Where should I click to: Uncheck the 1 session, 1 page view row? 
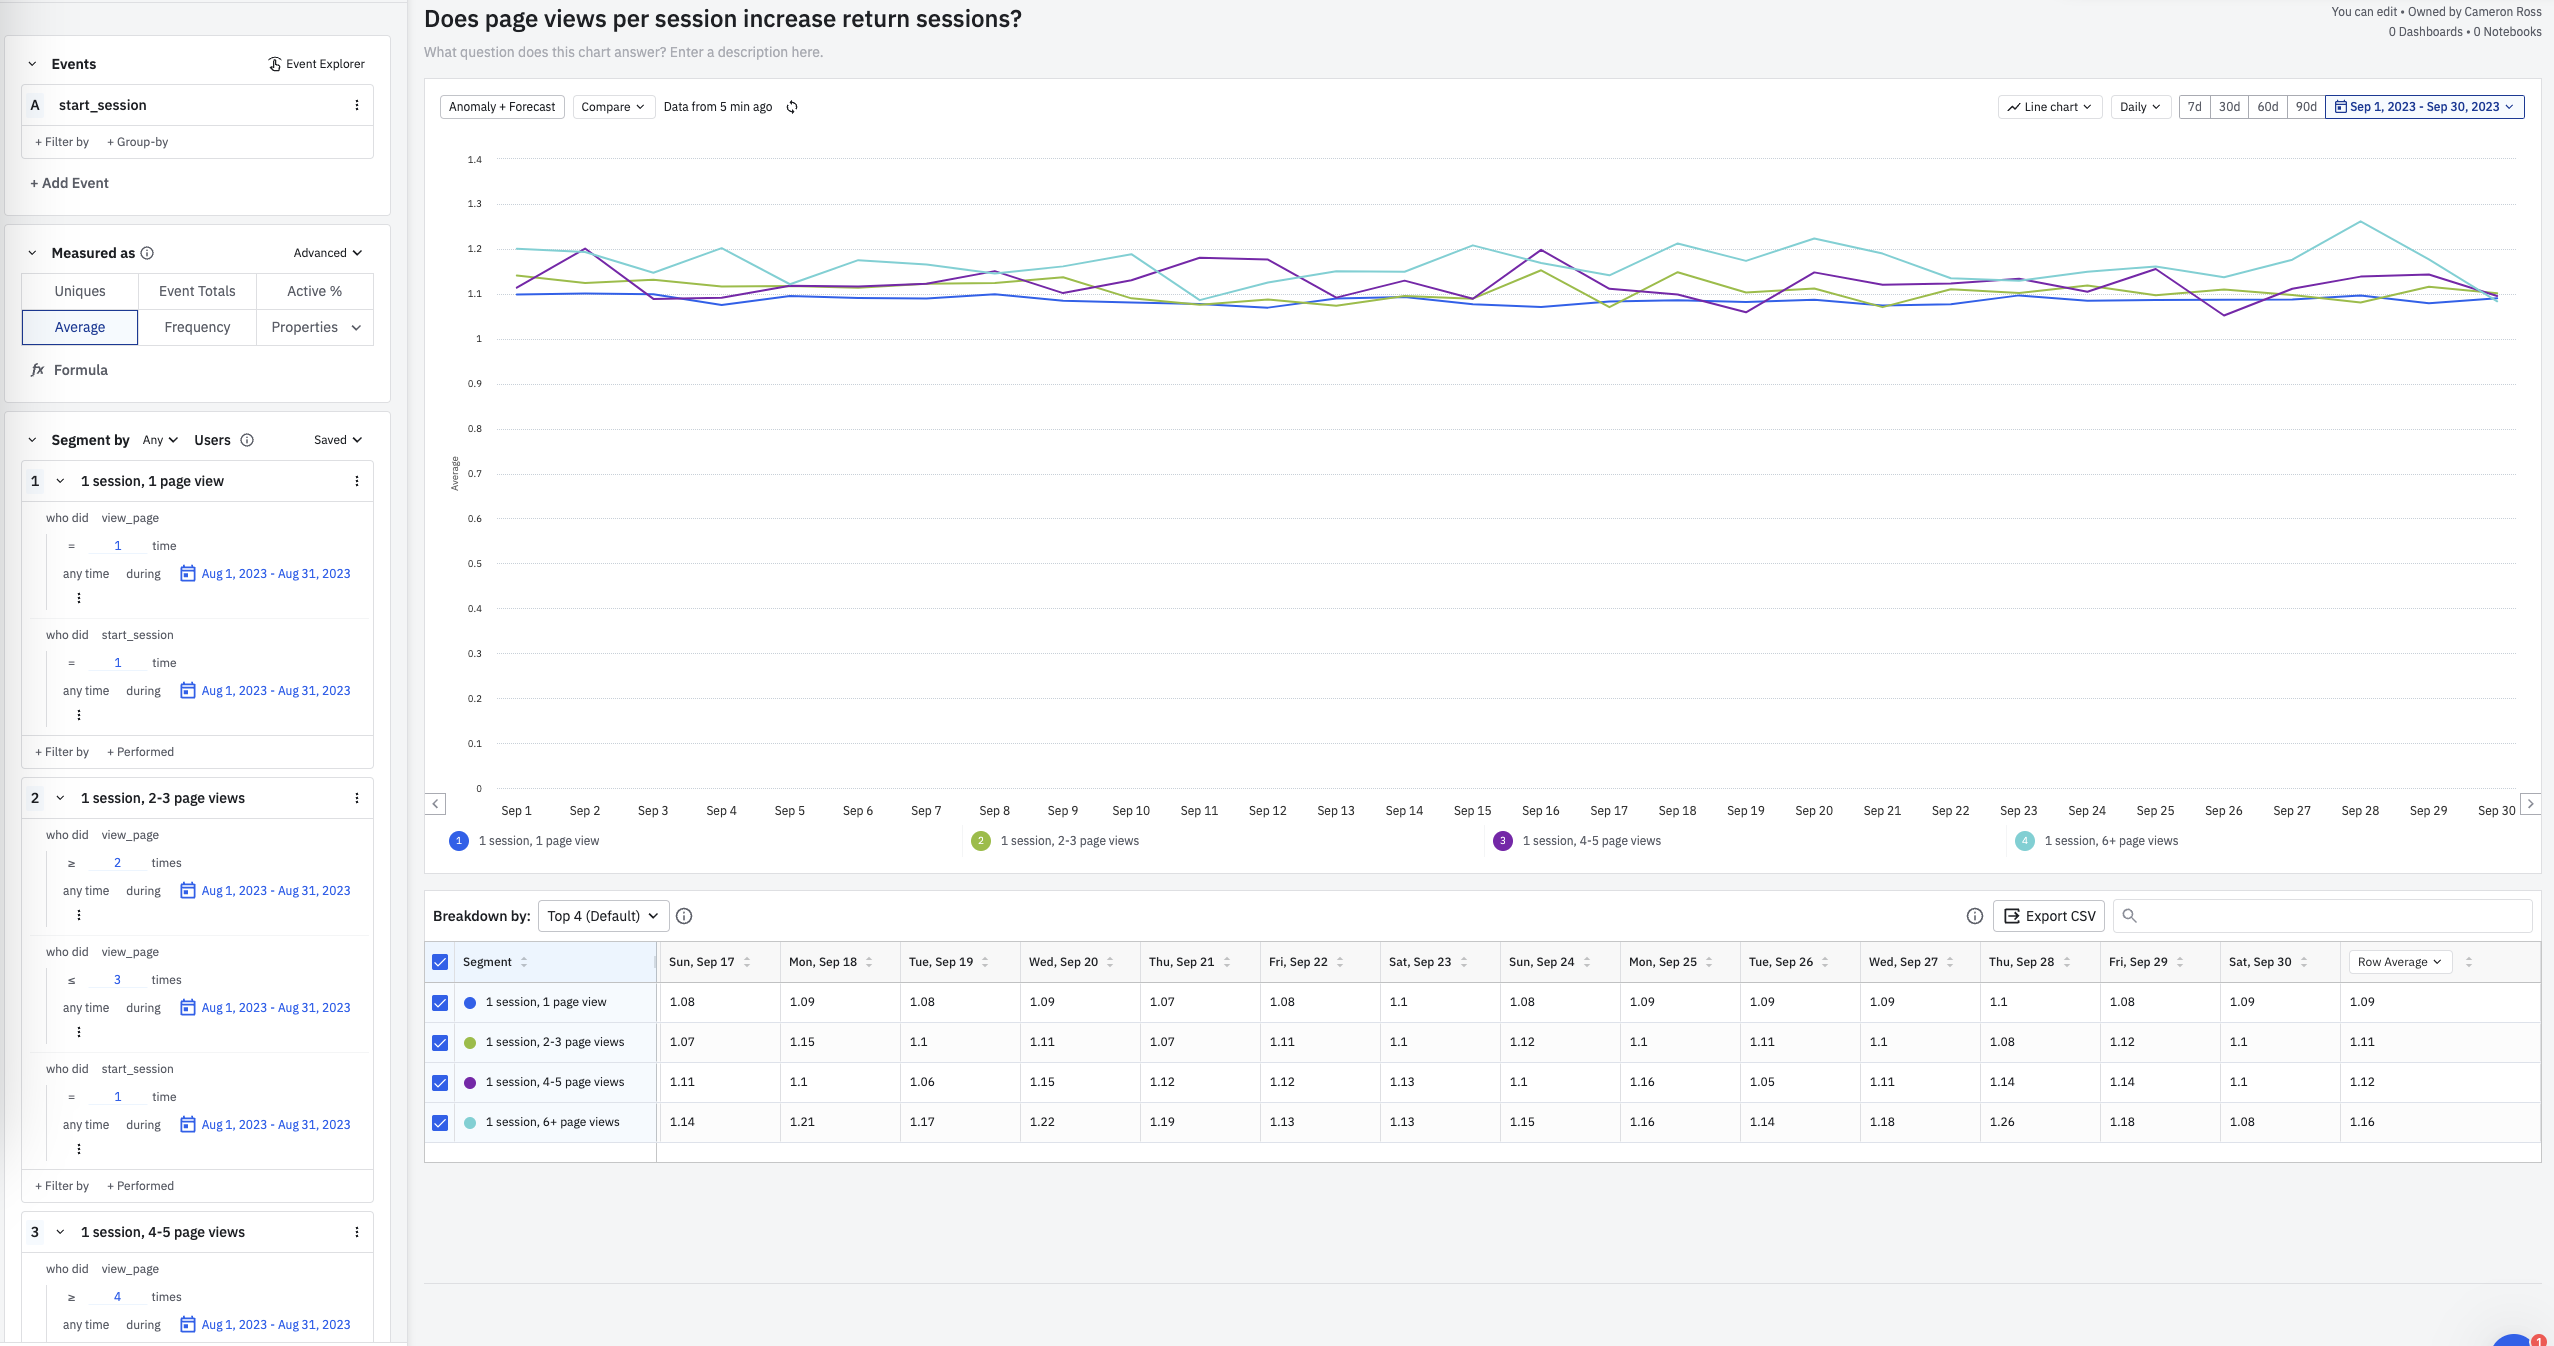(440, 1002)
